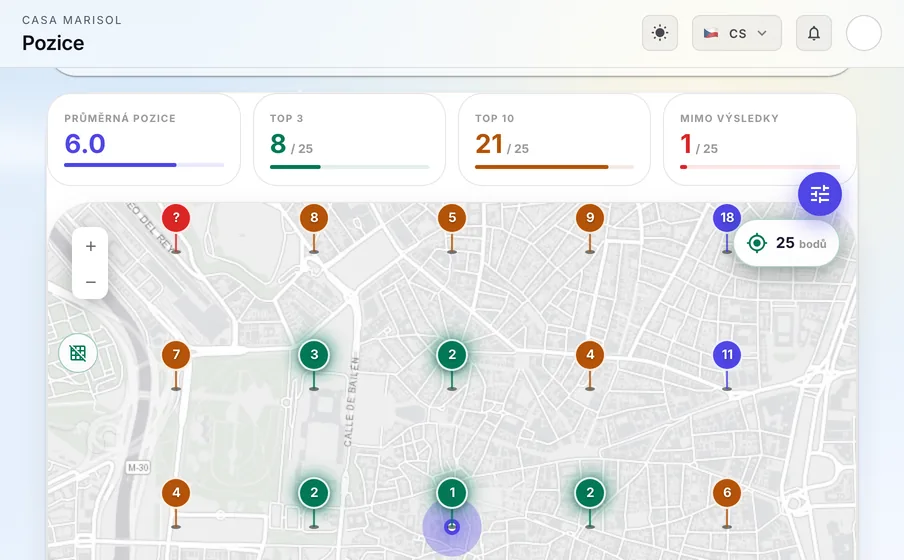The width and height of the screenshot is (904, 560).
Task: Select the orange pin numbered 8
Action: 314,218
